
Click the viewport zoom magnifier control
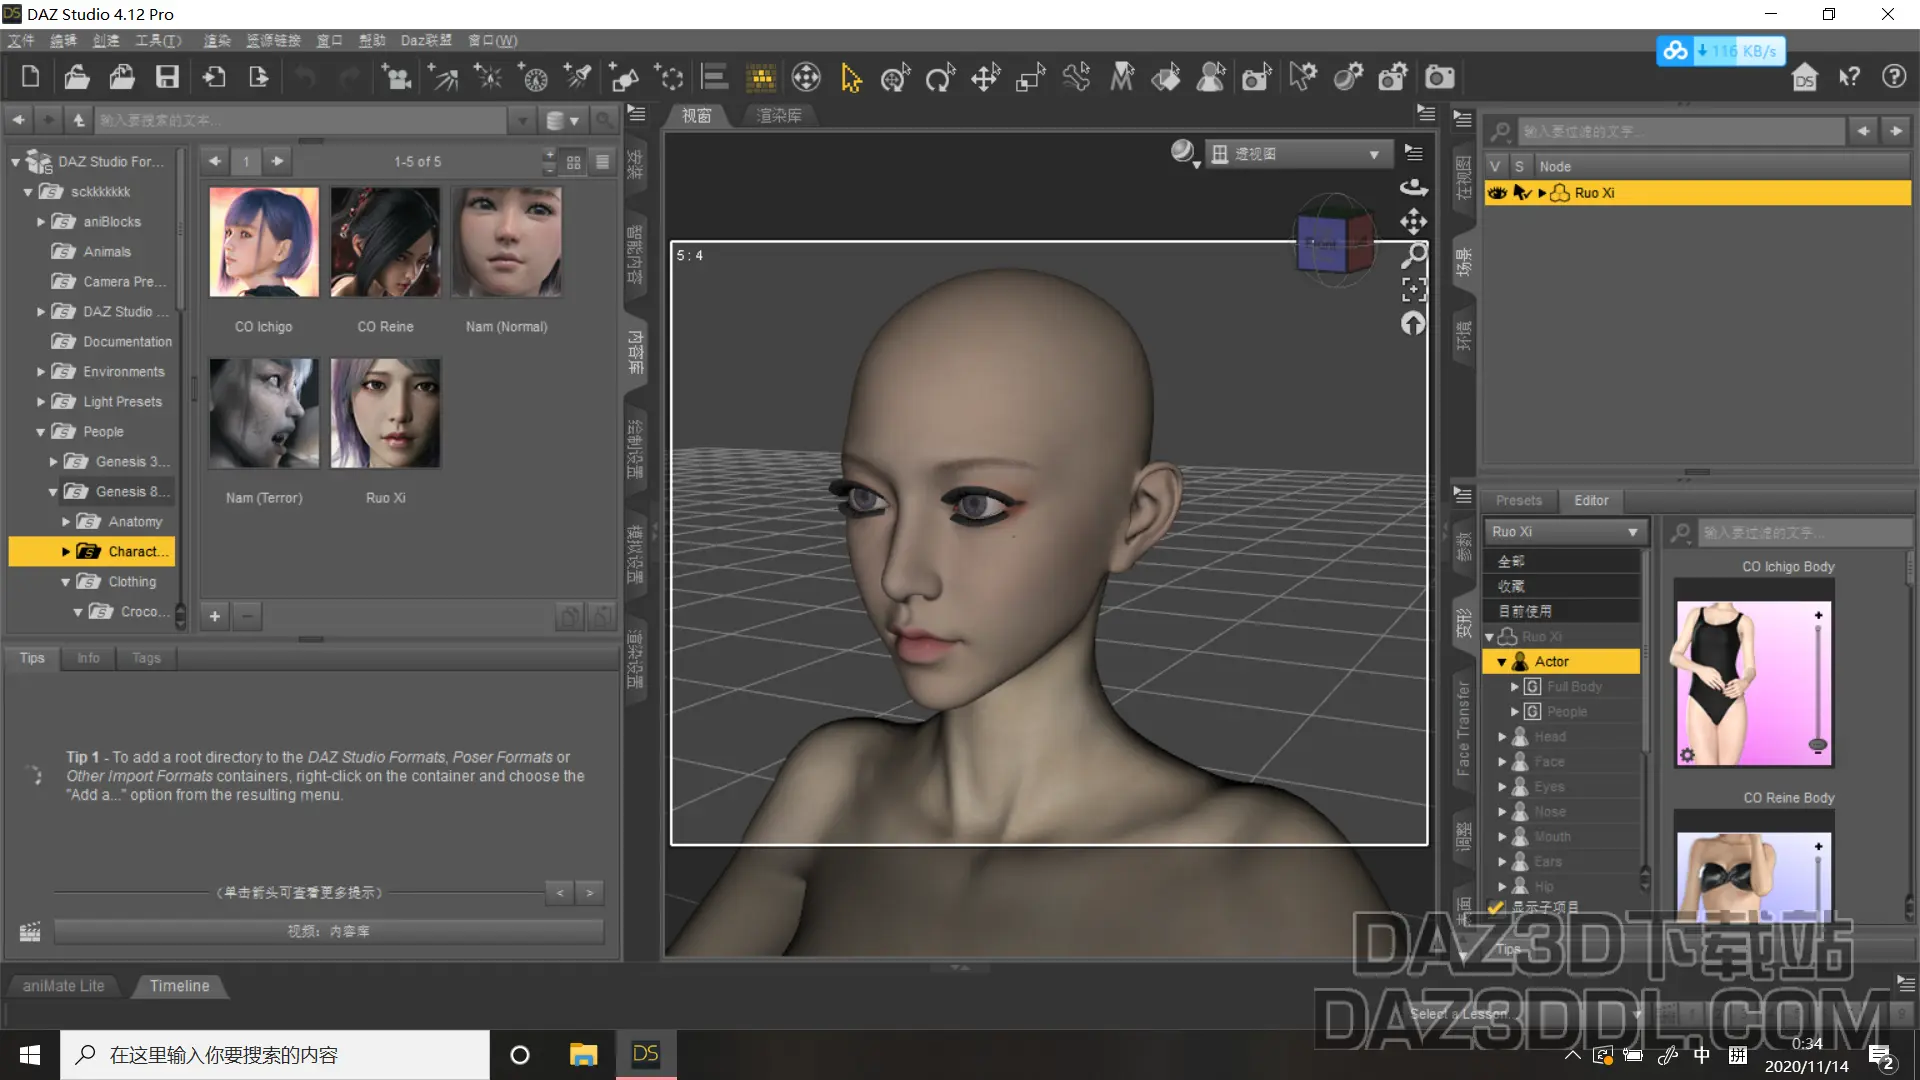pos(1413,256)
